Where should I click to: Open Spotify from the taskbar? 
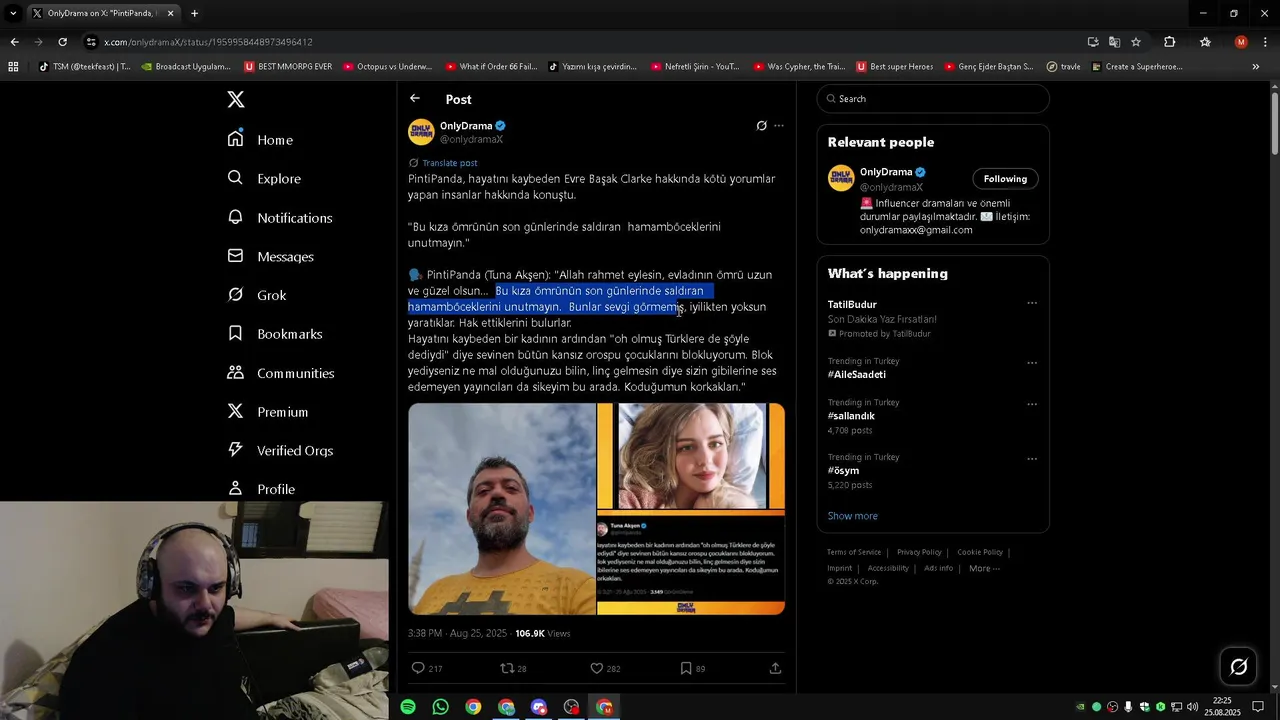[x=408, y=707]
